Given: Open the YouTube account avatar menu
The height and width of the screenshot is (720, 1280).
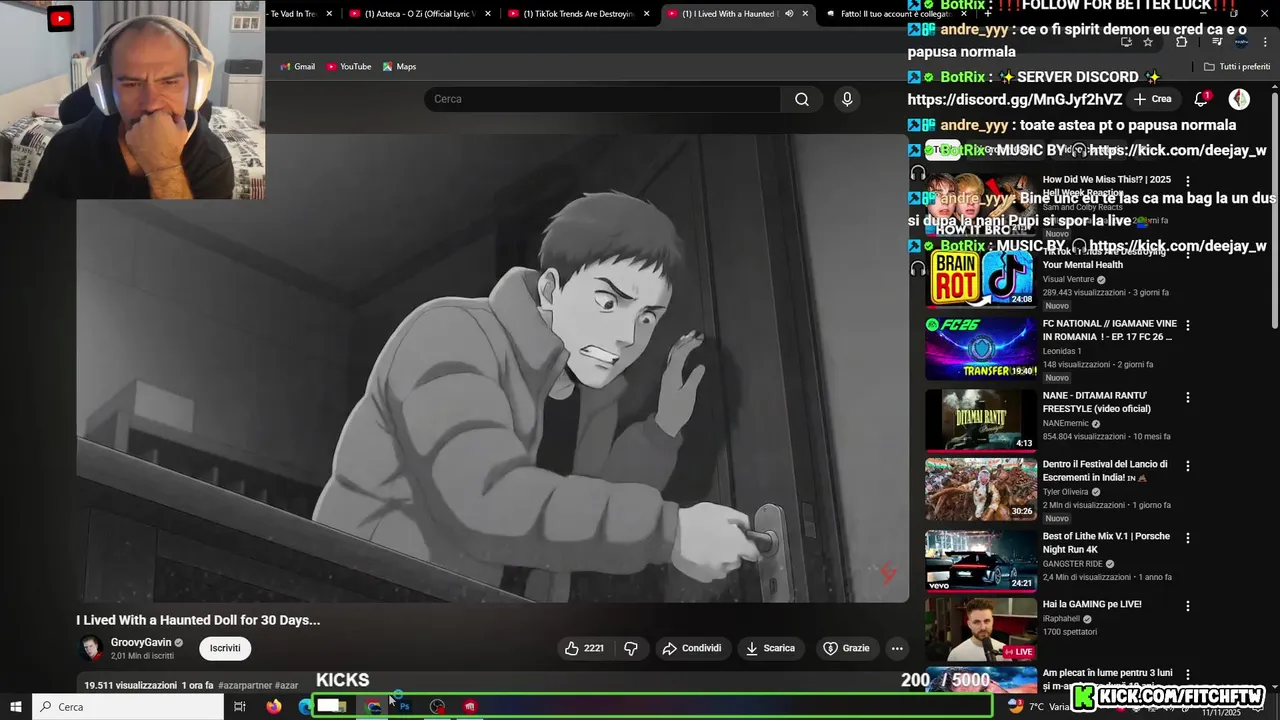Looking at the screenshot, I should [x=1239, y=99].
